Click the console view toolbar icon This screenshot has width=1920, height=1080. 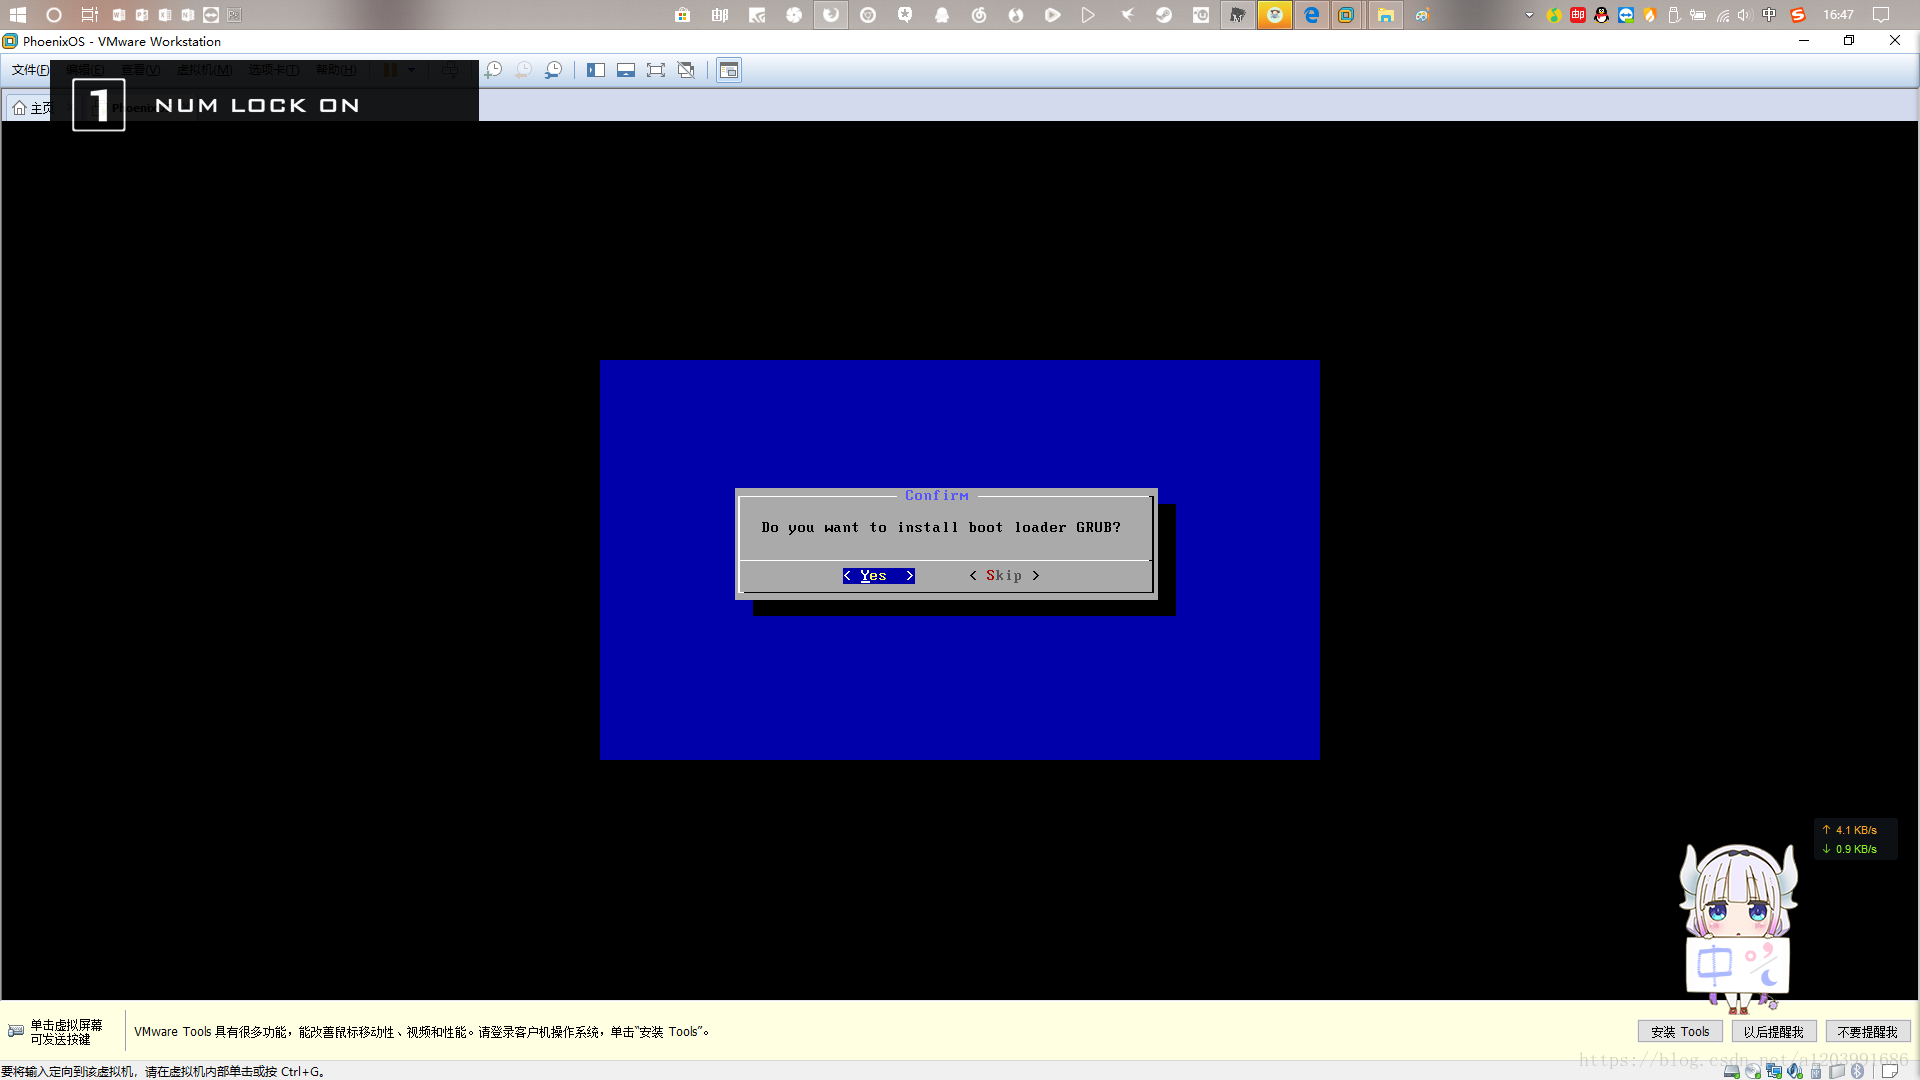tap(729, 70)
